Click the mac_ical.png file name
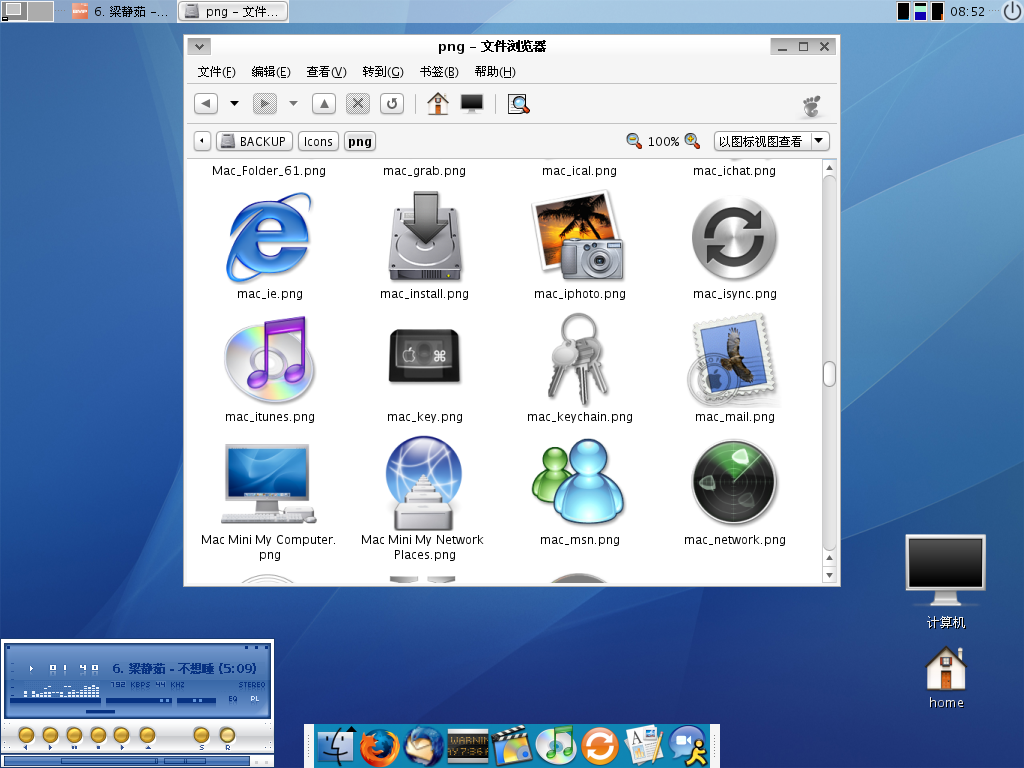The image size is (1024, 768). click(x=579, y=171)
